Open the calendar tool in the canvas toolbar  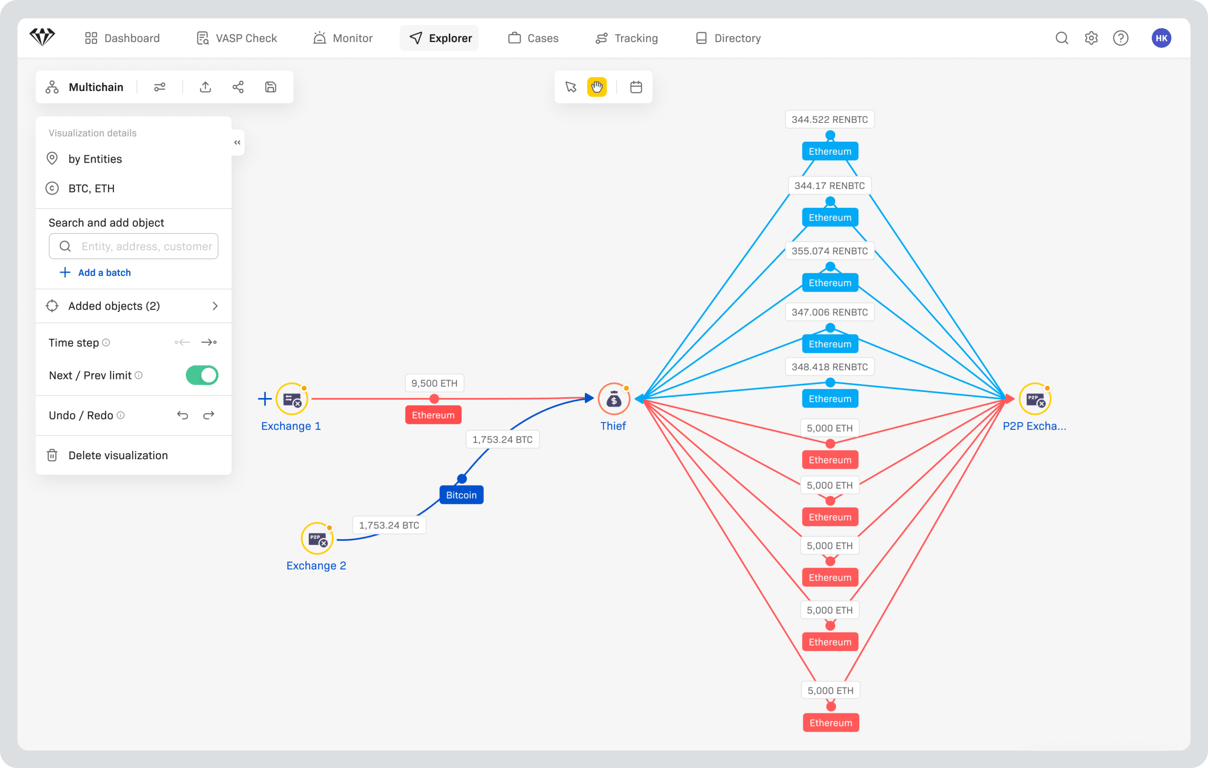636,87
